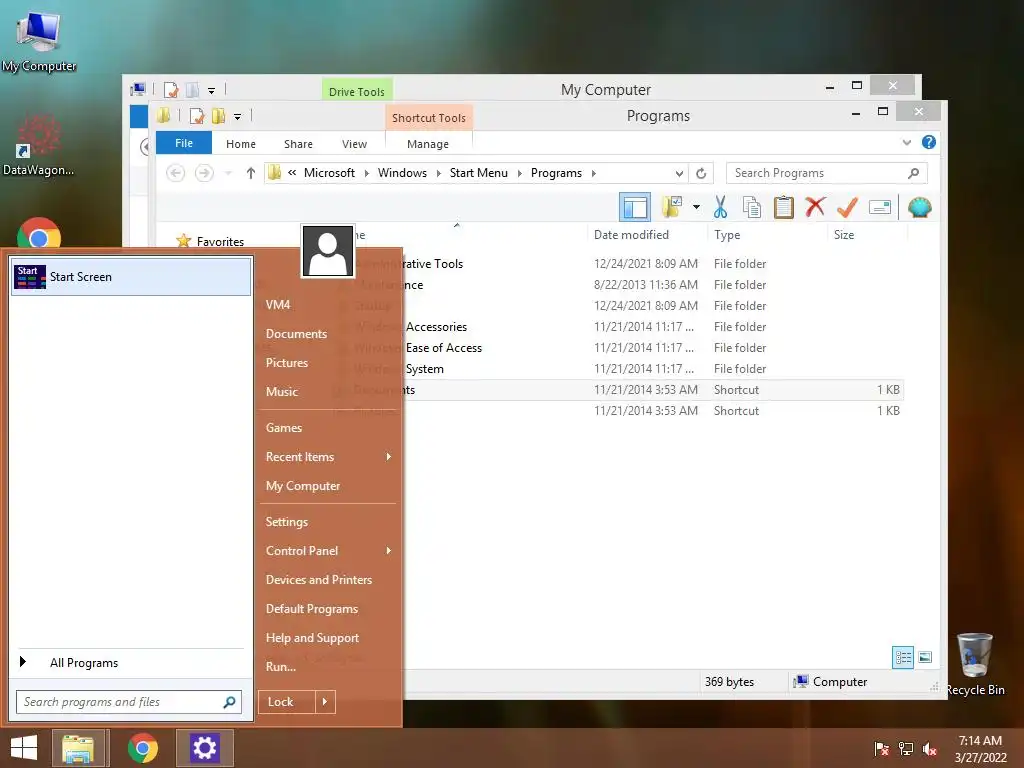Open Classic Shell settings shell icon

[x=920, y=208]
